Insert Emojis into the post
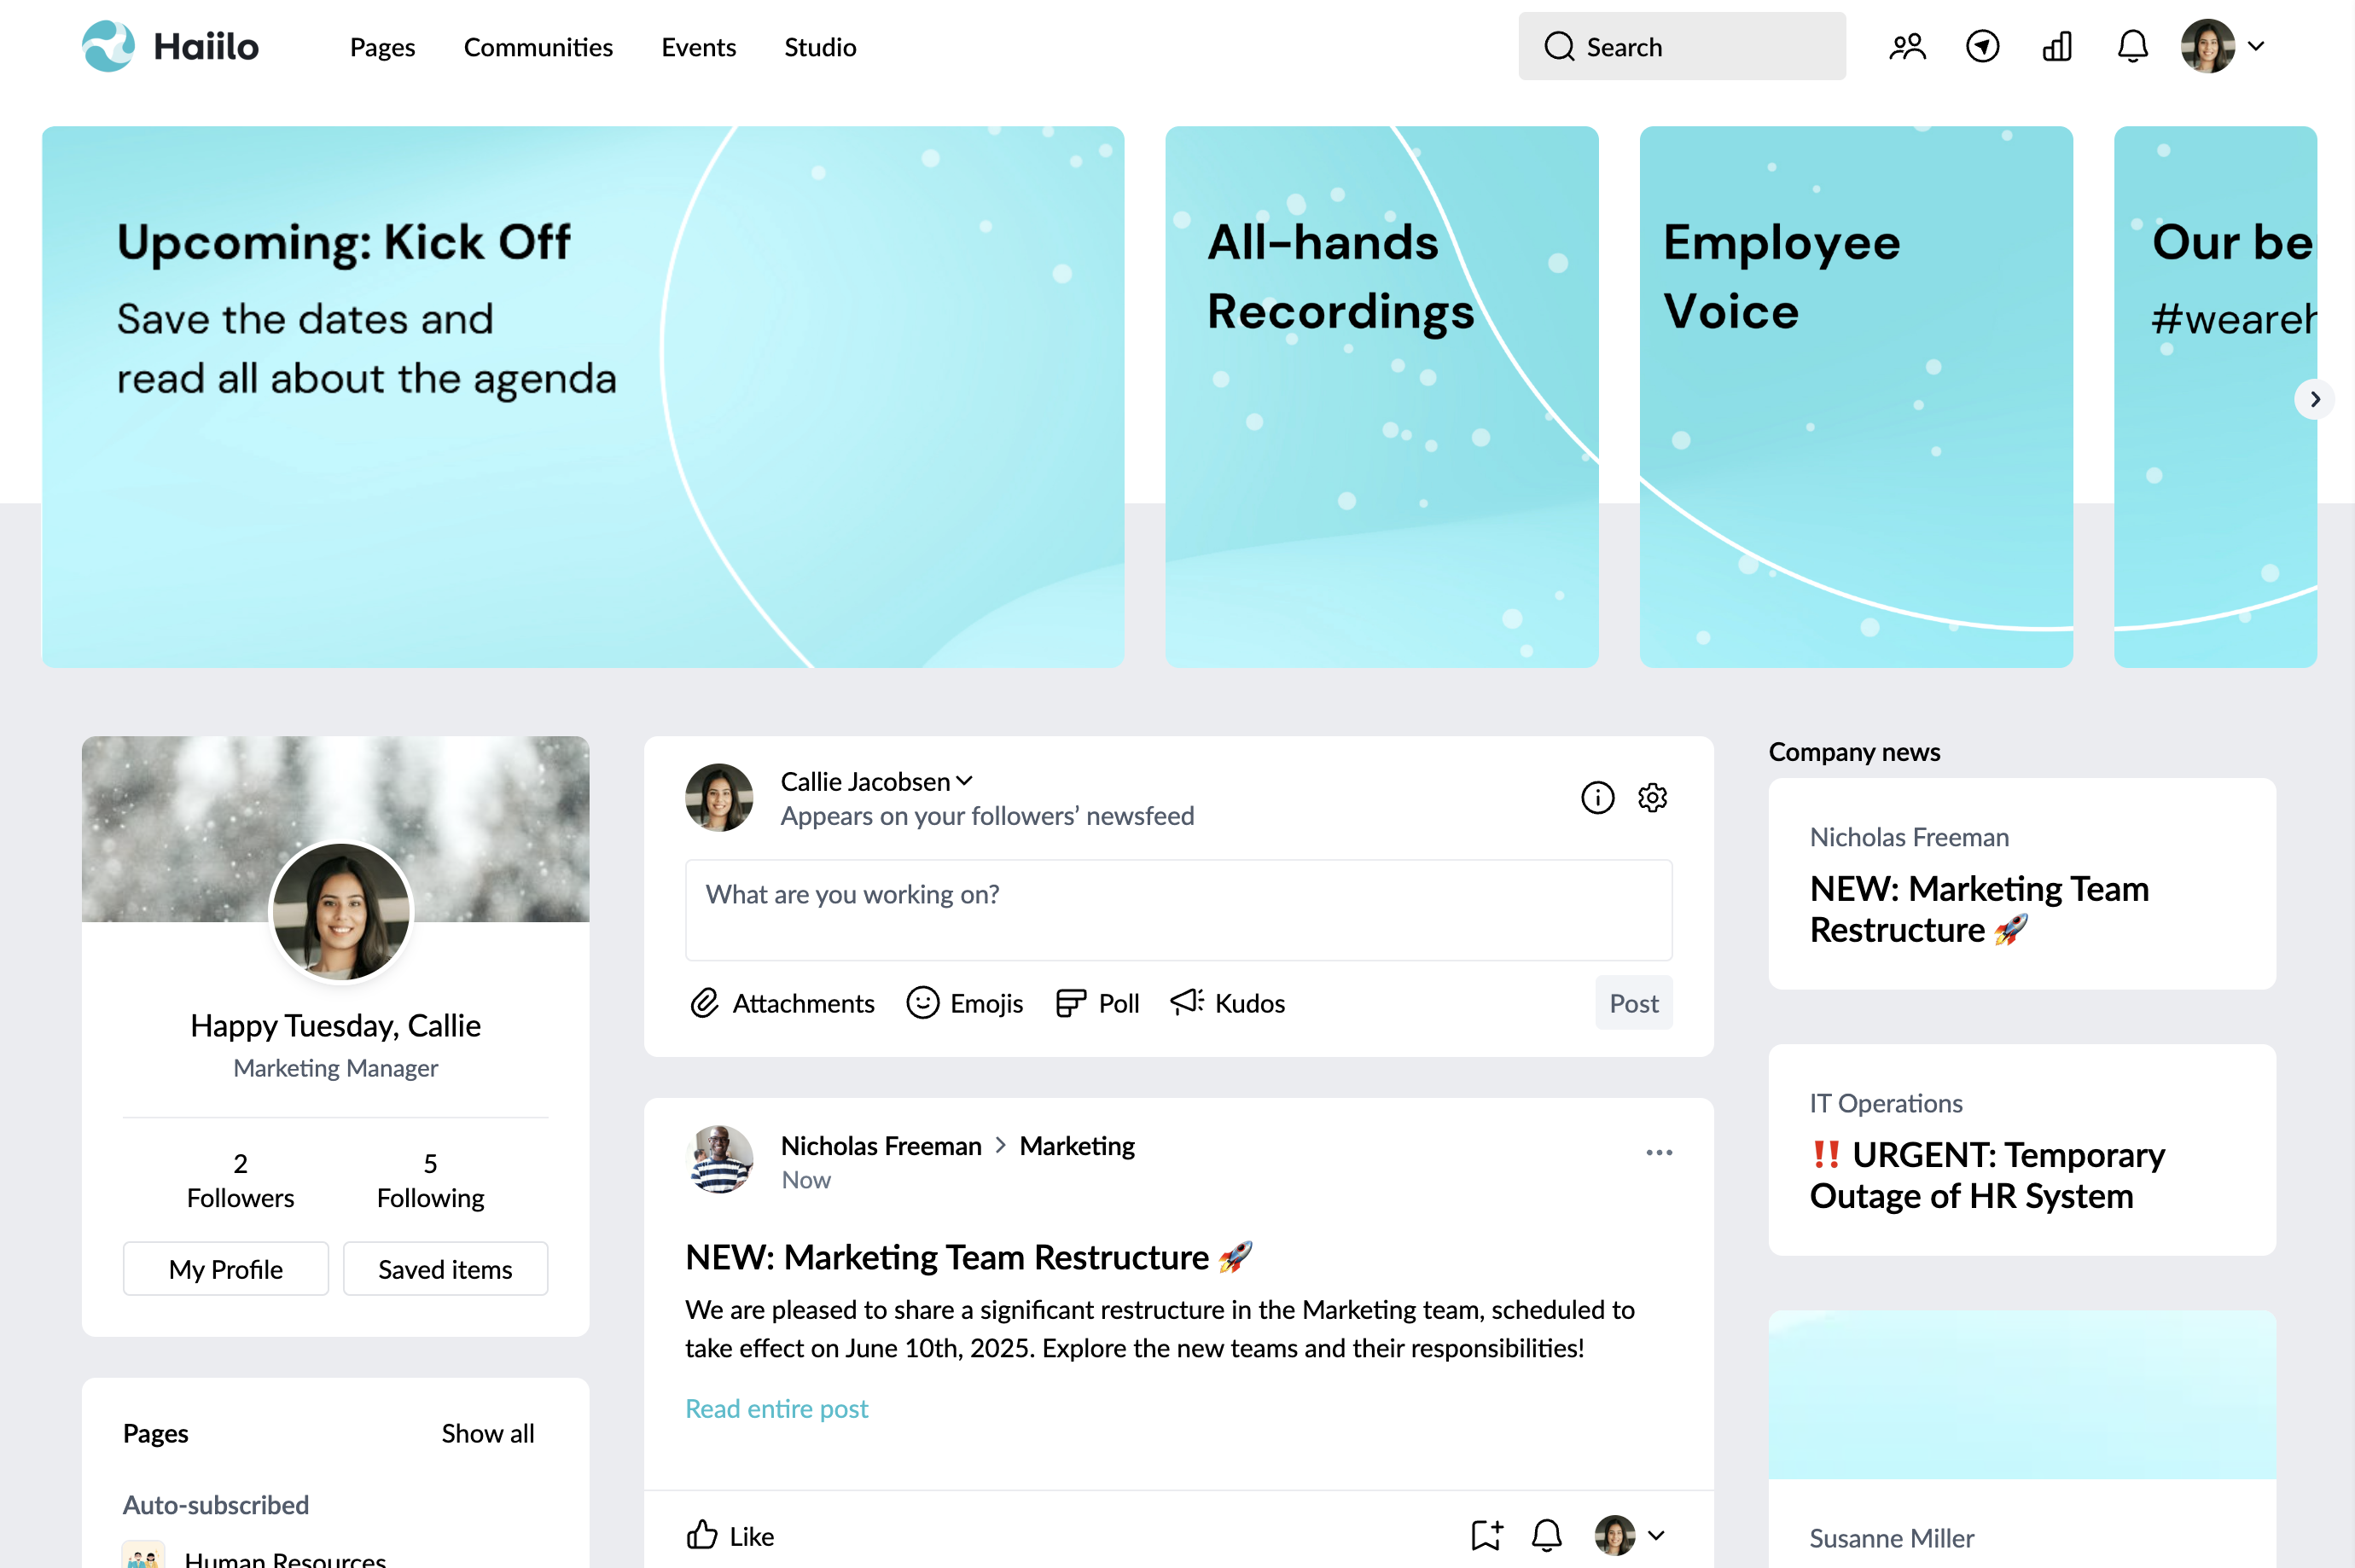 pos(964,1003)
